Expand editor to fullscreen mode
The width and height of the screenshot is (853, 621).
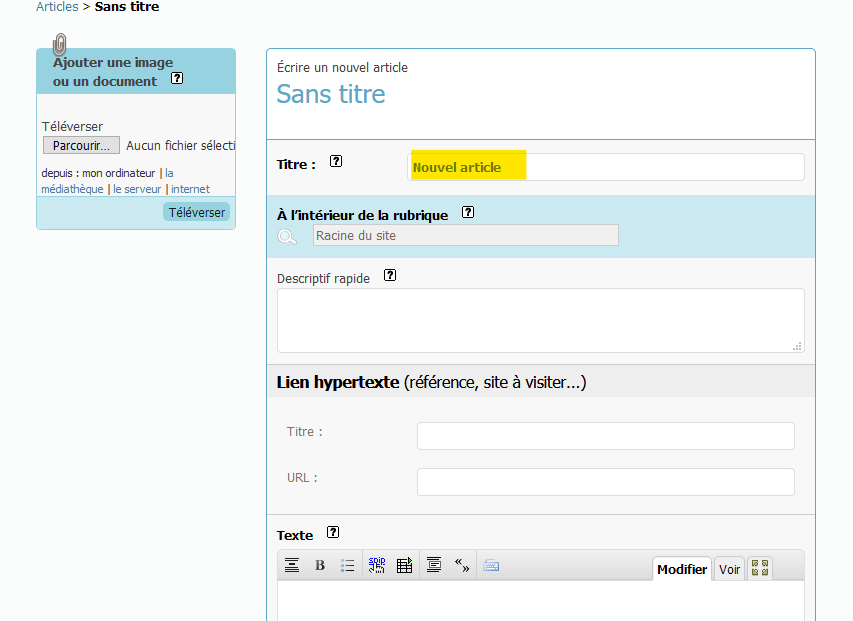tap(760, 568)
